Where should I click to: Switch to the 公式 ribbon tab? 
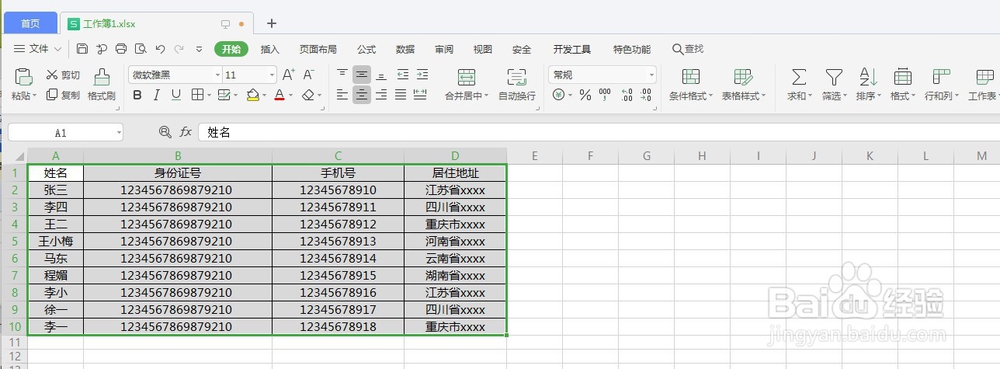pyautogui.click(x=366, y=49)
